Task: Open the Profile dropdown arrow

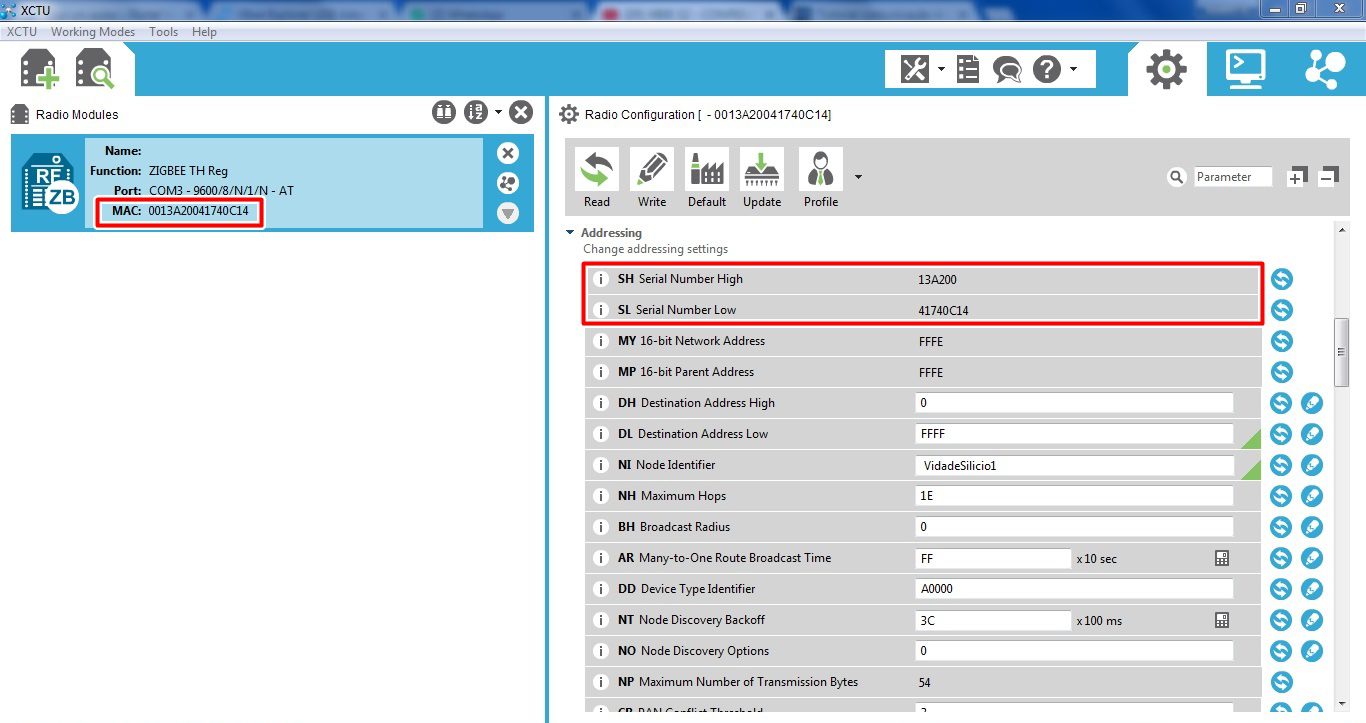Action: coord(858,178)
